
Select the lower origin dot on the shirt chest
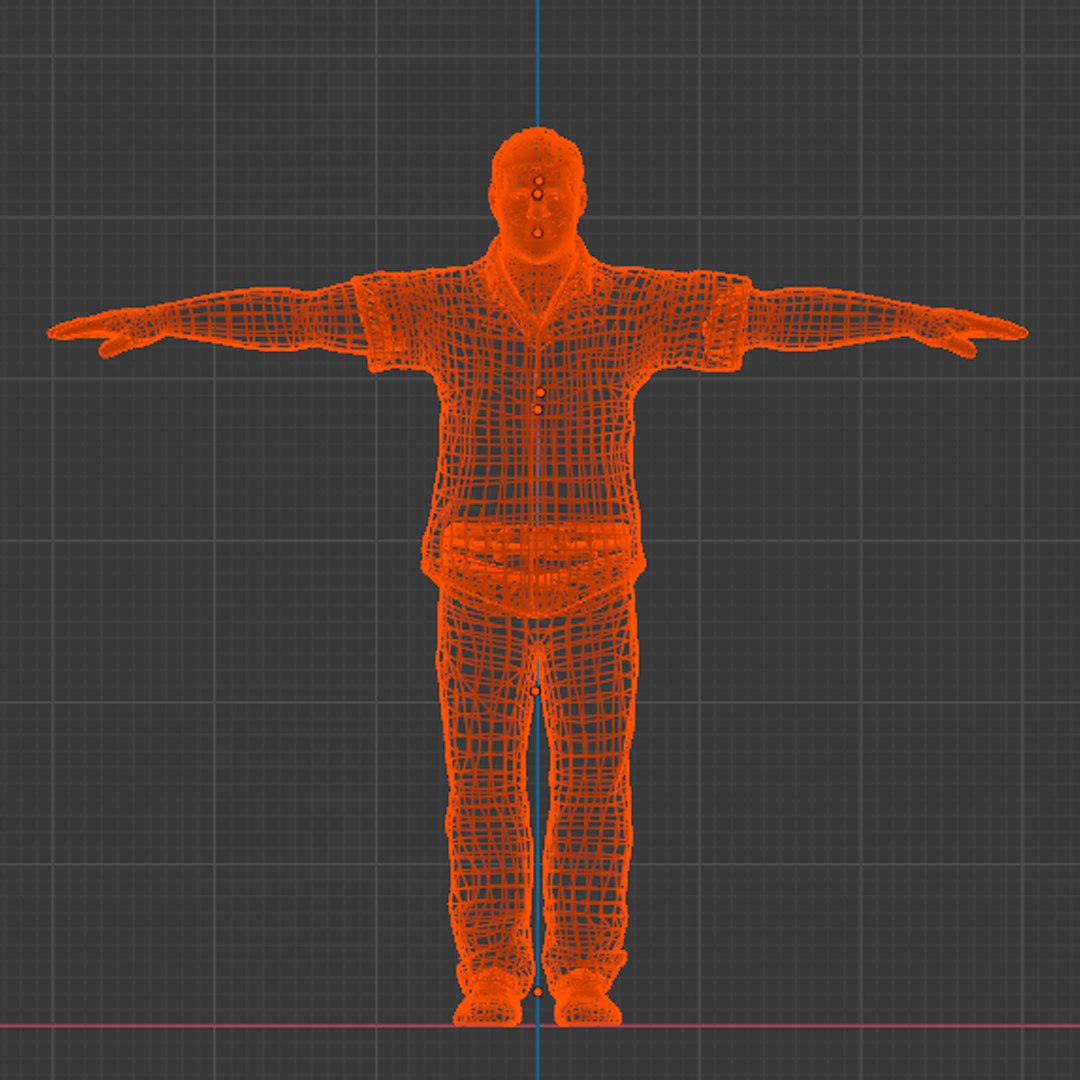click(x=538, y=410)
